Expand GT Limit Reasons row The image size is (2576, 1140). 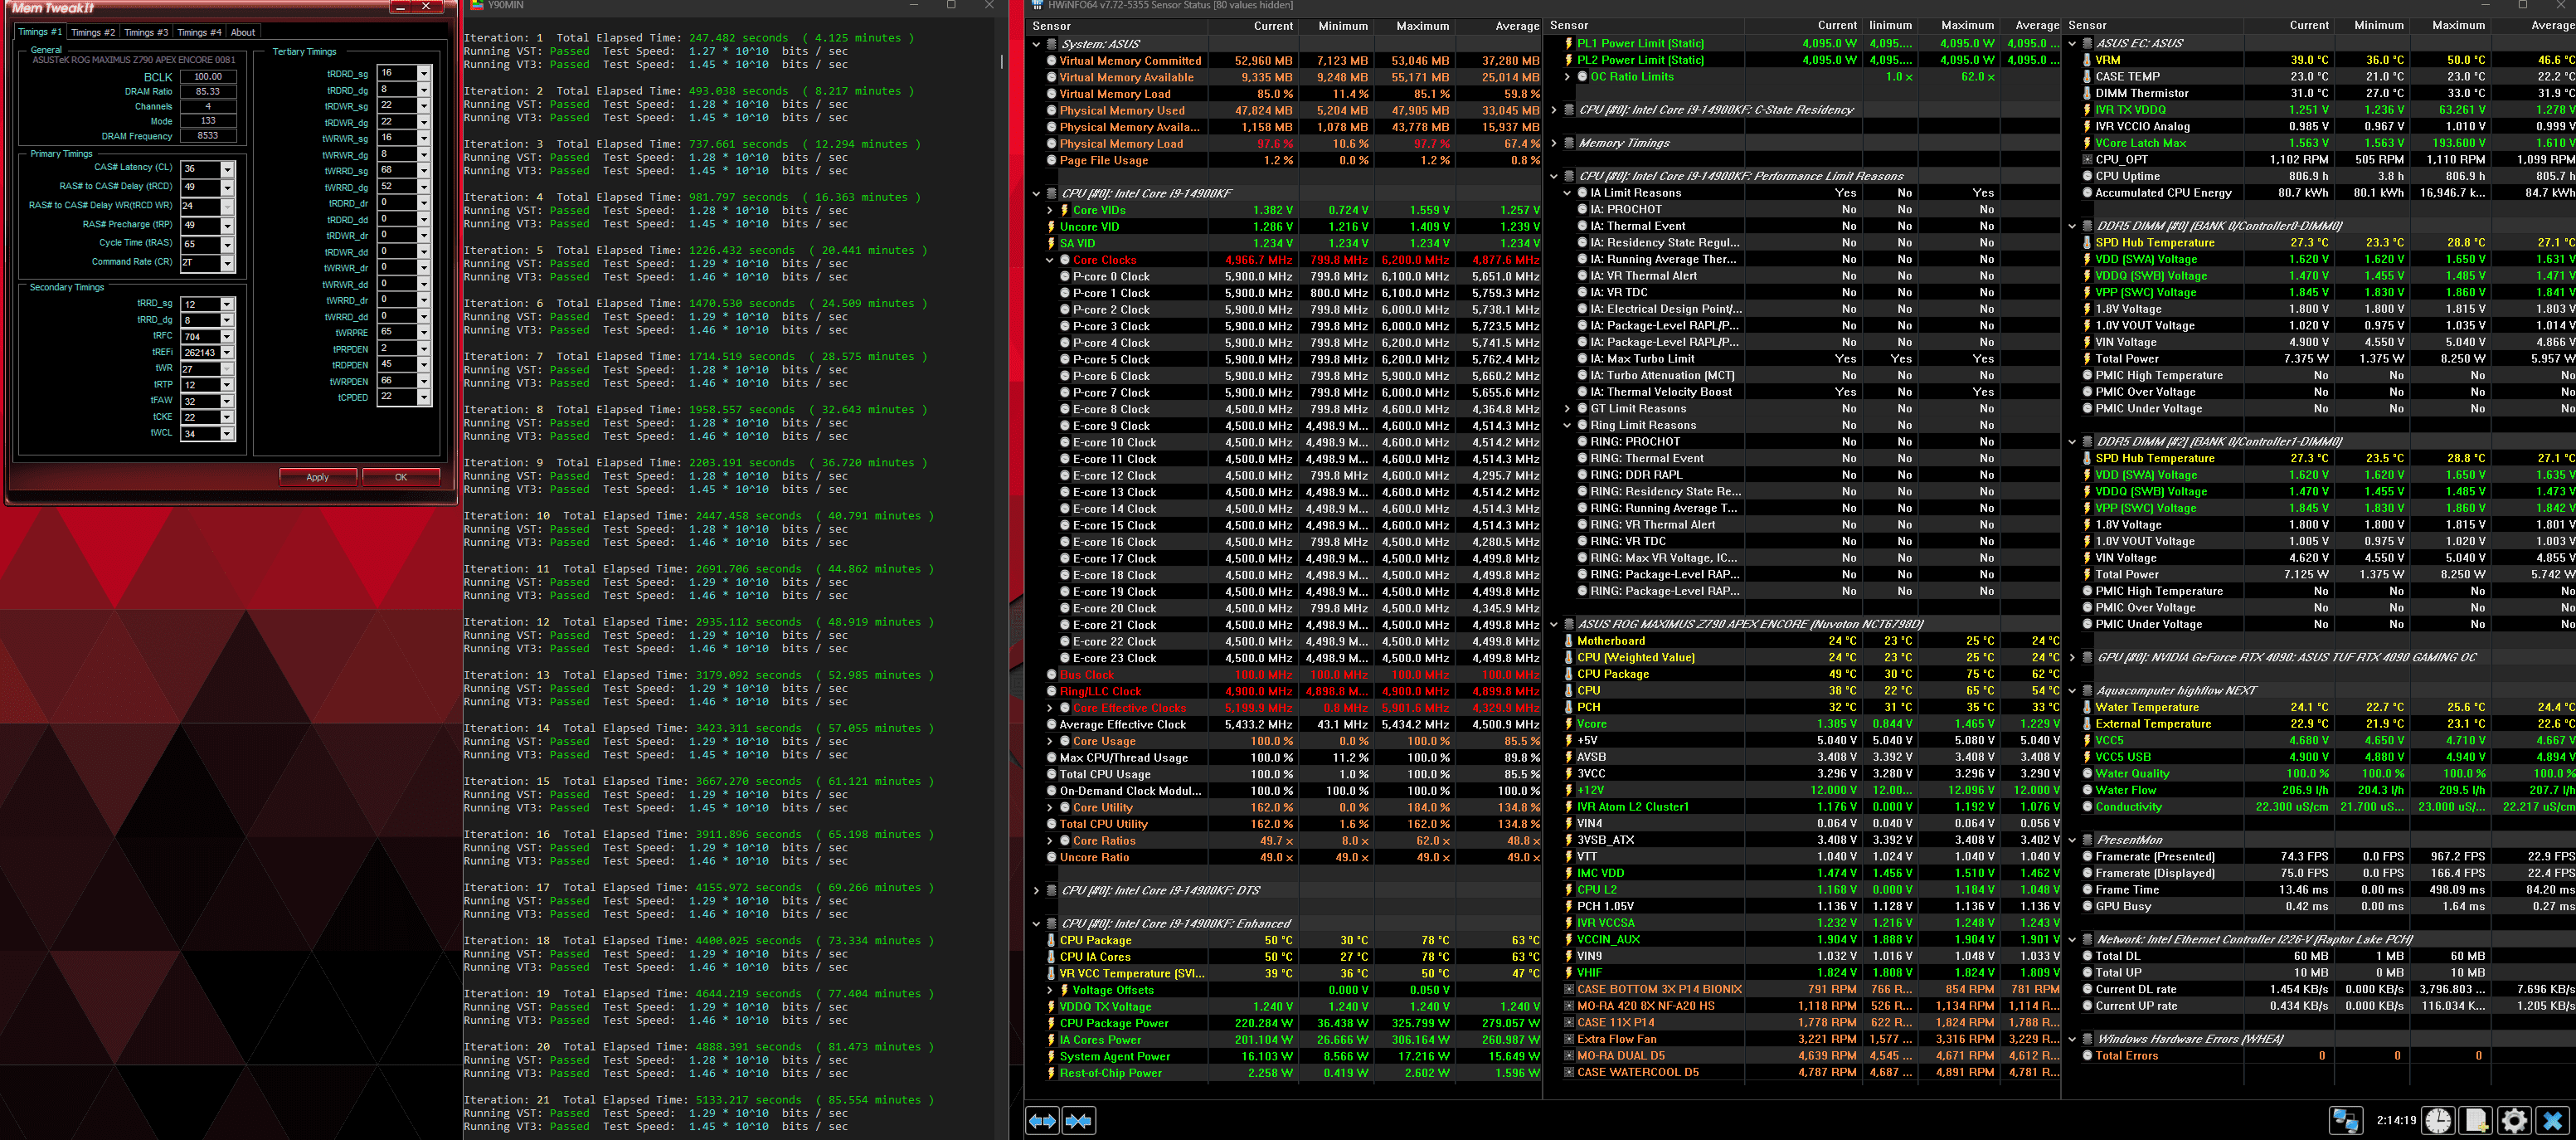pyautogui.click(x=1567, y=408)
